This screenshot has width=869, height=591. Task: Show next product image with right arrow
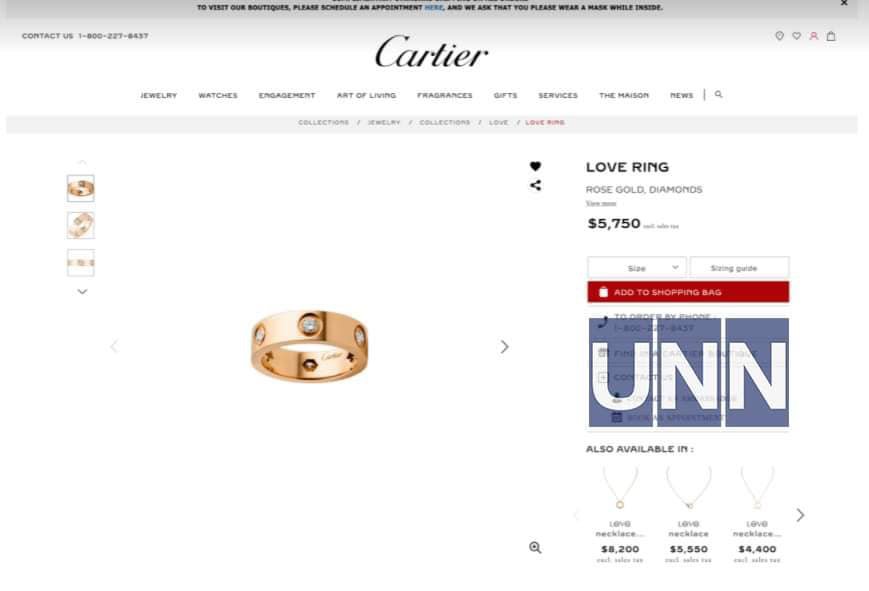click(x=504, y=347)
